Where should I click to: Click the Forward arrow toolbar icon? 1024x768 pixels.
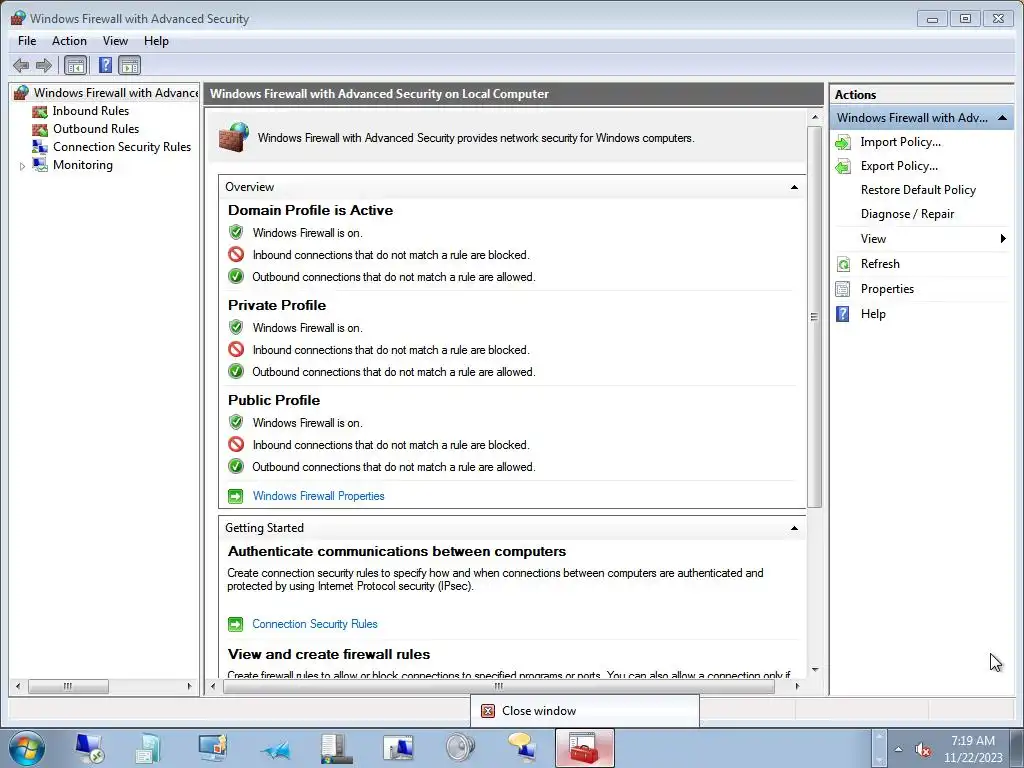coord(44,65)
